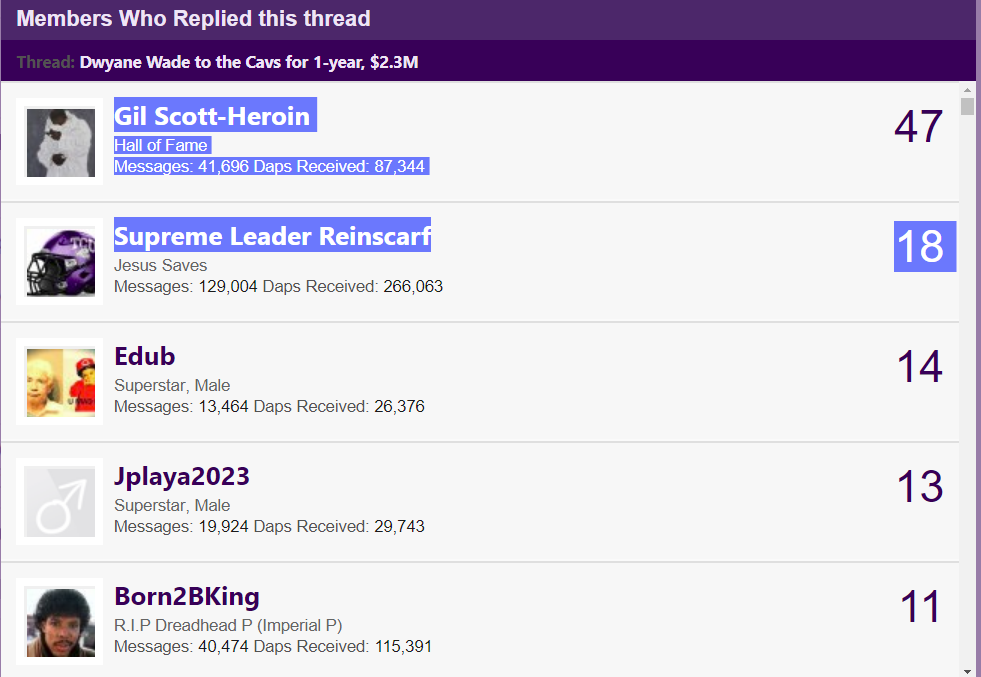Image resolution: width=981 pixels, height=677 pixels.
Task: Open the Dwyane Wade to the Cavs thread title
Action: [248, 62]
